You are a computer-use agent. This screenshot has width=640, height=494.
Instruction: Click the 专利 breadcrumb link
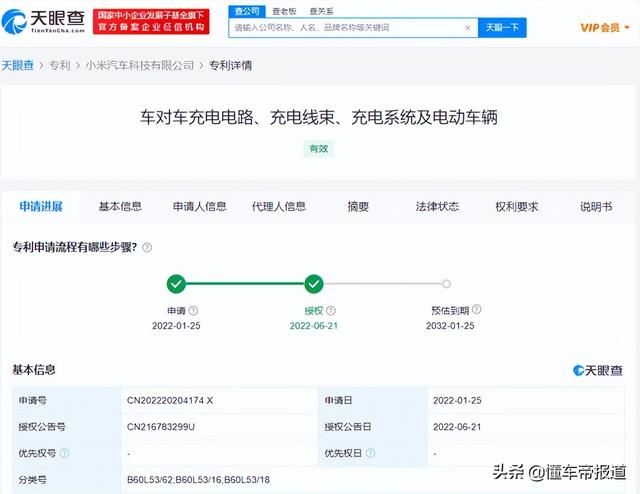[x=61, y=66]
